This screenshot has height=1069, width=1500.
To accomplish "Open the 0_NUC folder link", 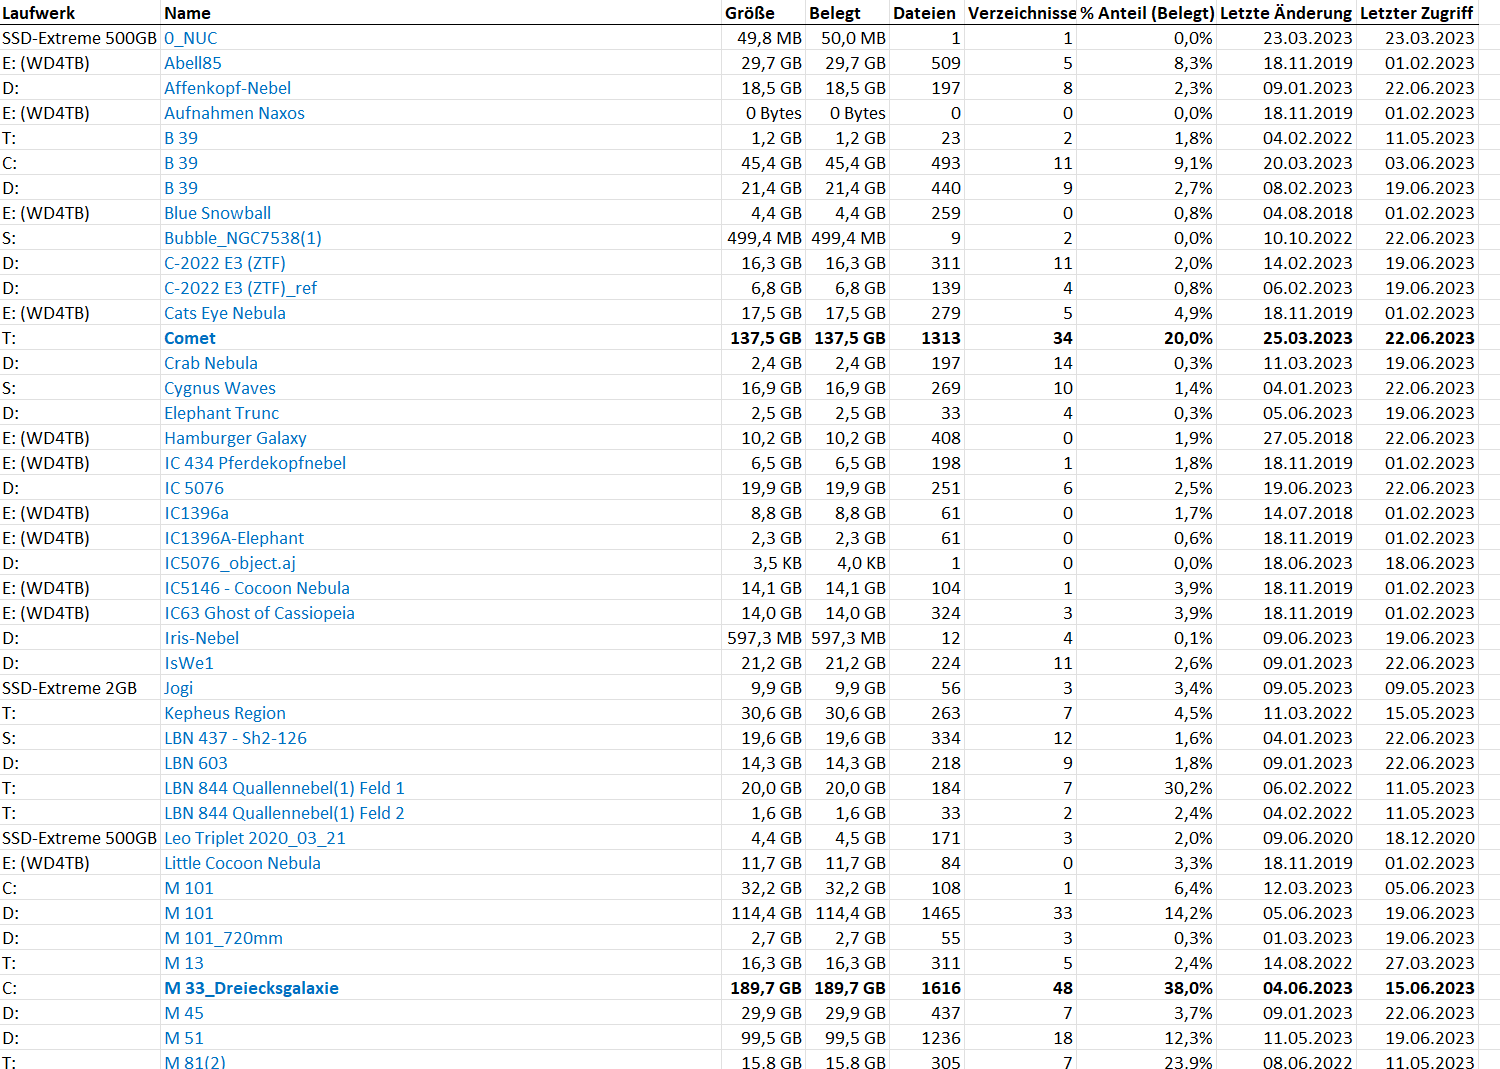I will click(190, 38).
